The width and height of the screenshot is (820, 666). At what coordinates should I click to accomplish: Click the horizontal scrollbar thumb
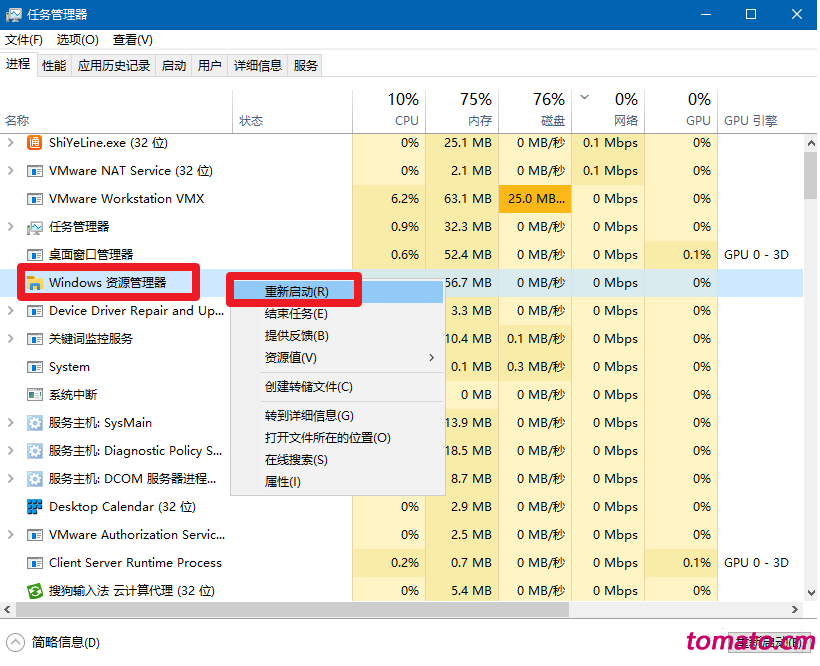point(292,610)
